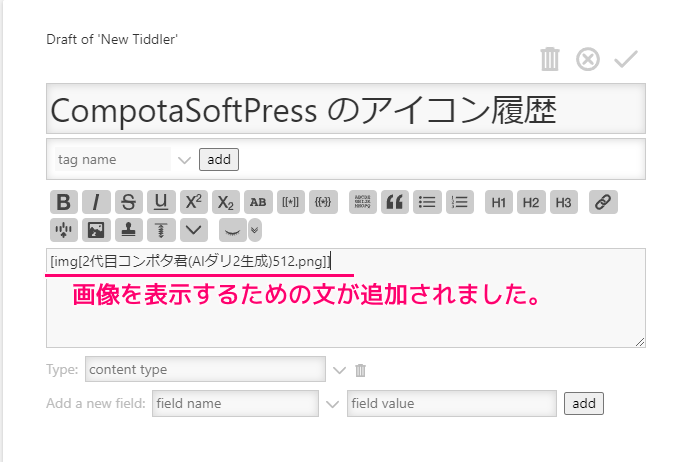Apply heading level H2
This screenshot has width=688, height=462.
click(x=531, y=202)
